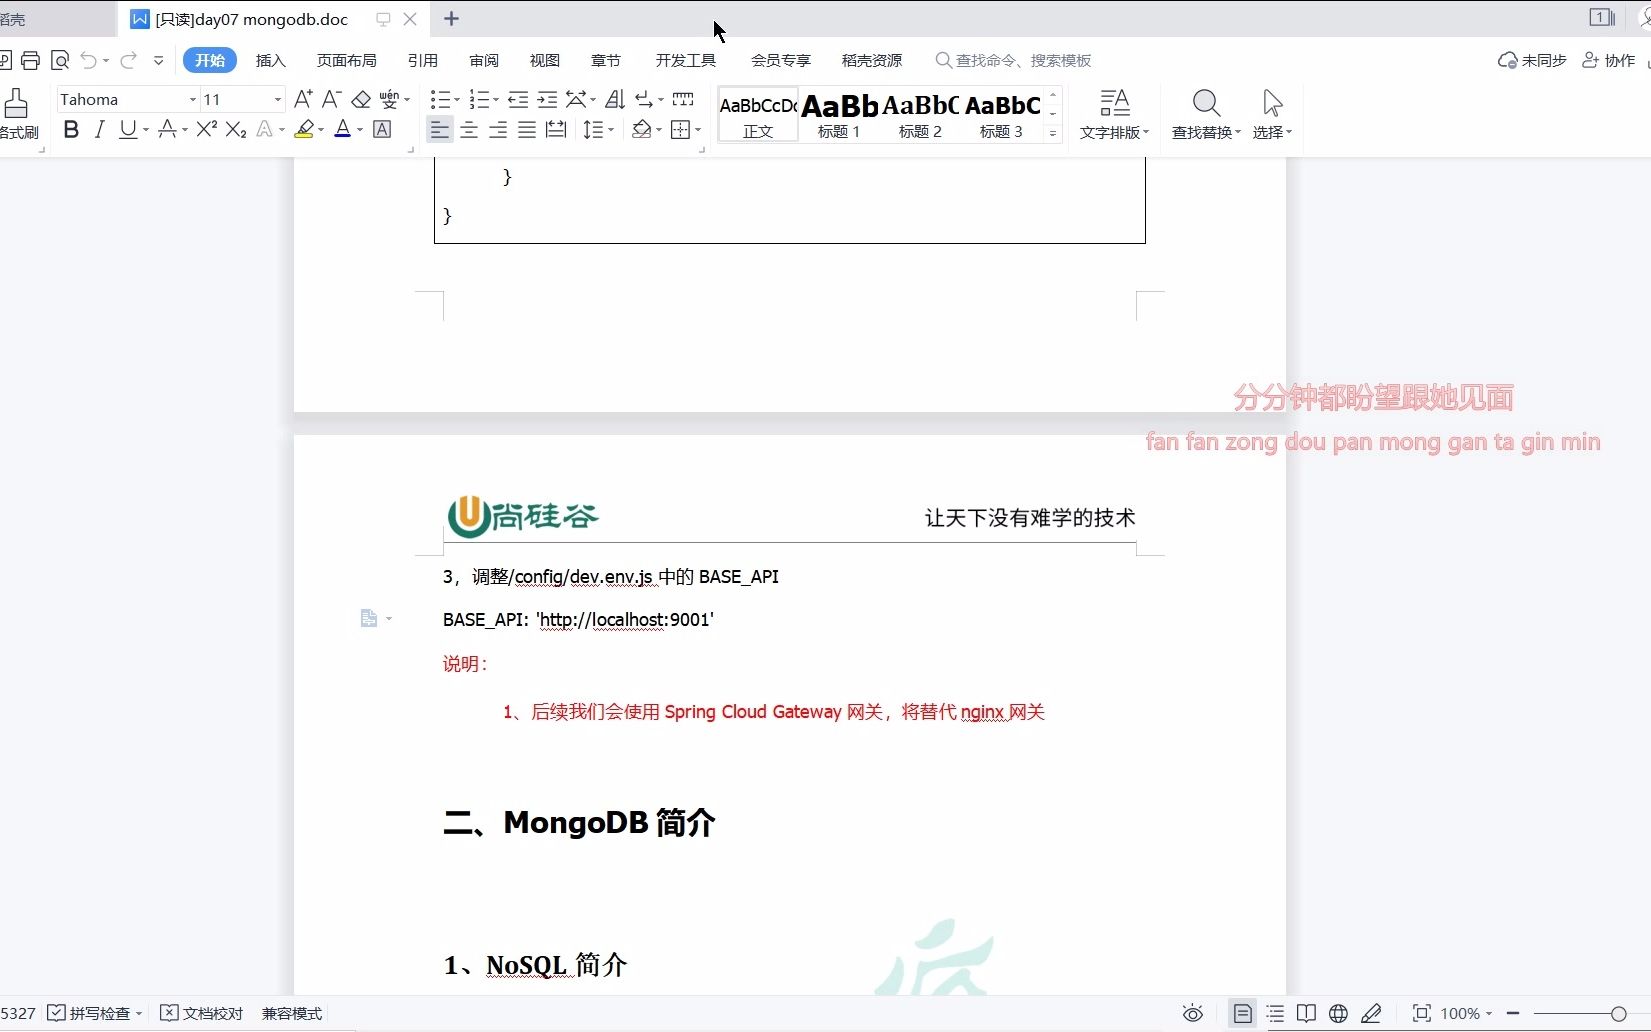Expand the styles gallery list

[x=1053, y=133]
